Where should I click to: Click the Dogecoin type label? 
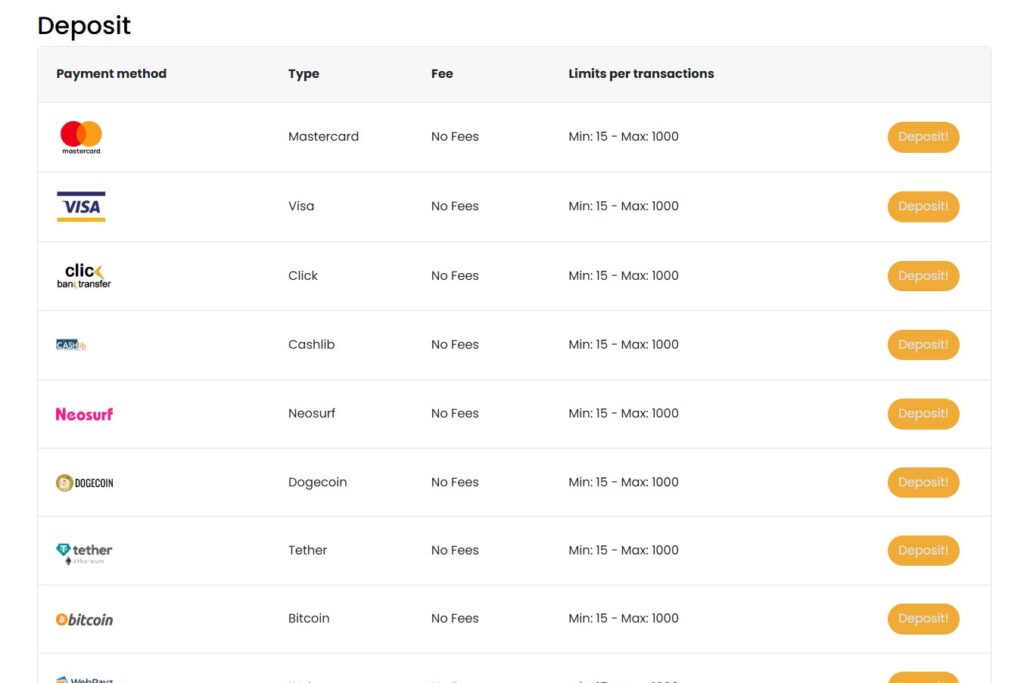pos(318,481)
